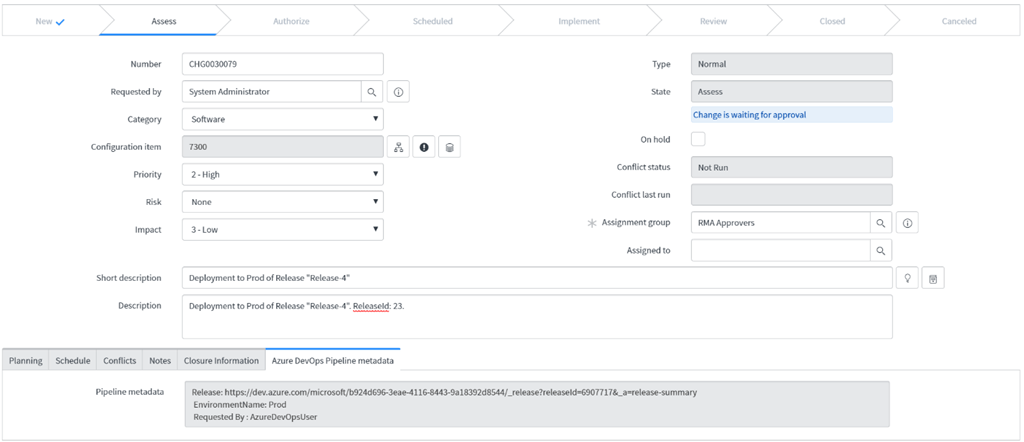Open the Priority dropdown

pos(283,174)
